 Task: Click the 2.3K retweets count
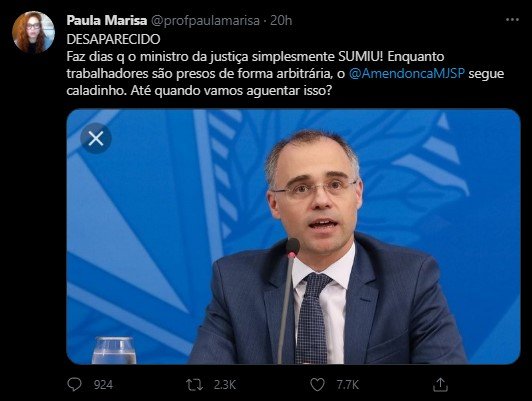click(x=225, y=385)
